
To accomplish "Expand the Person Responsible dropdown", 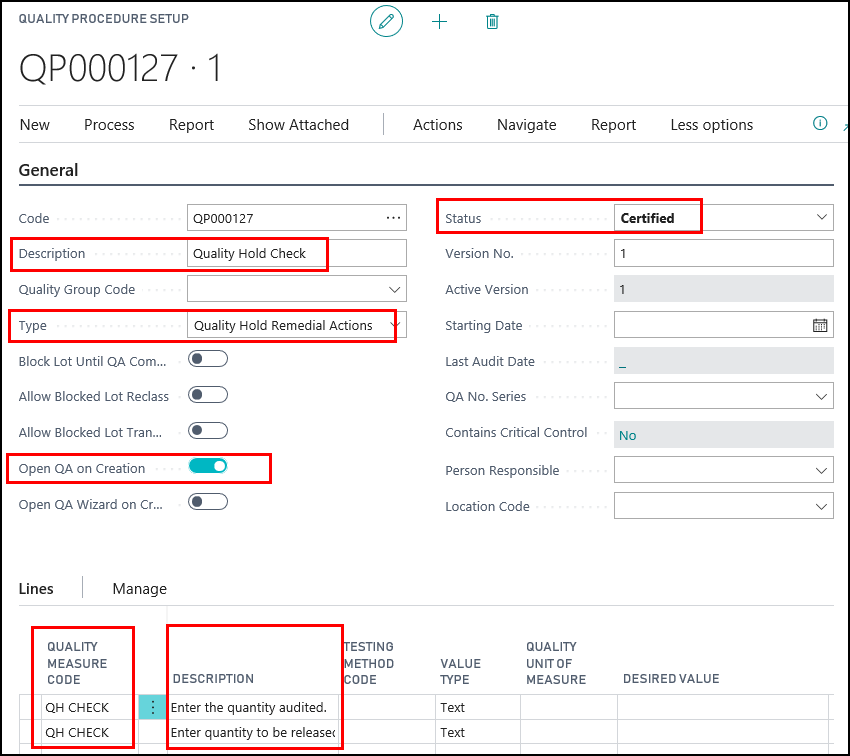I will tap(821, 470).
